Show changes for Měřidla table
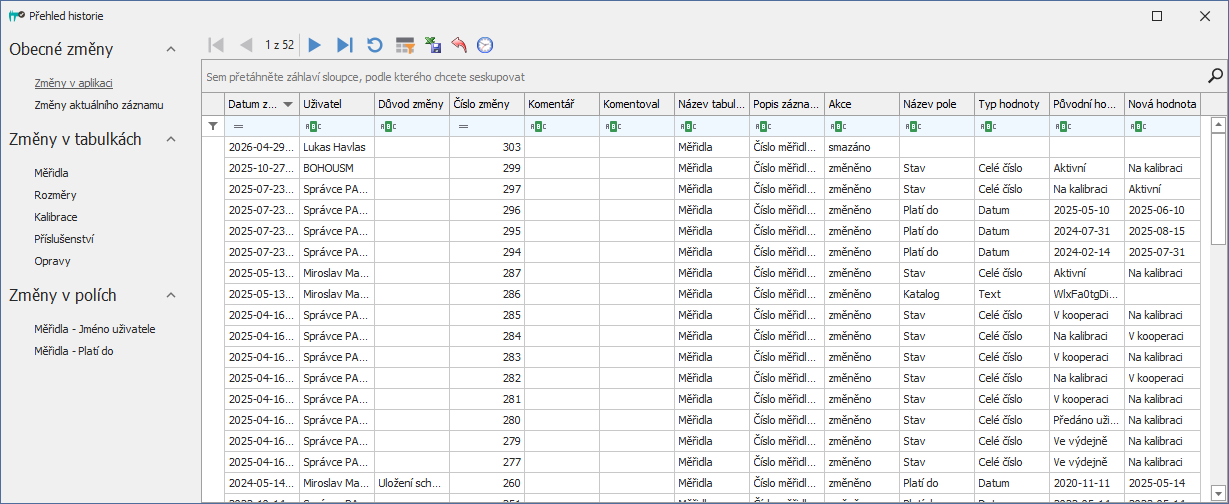 (x=52, y=173)
